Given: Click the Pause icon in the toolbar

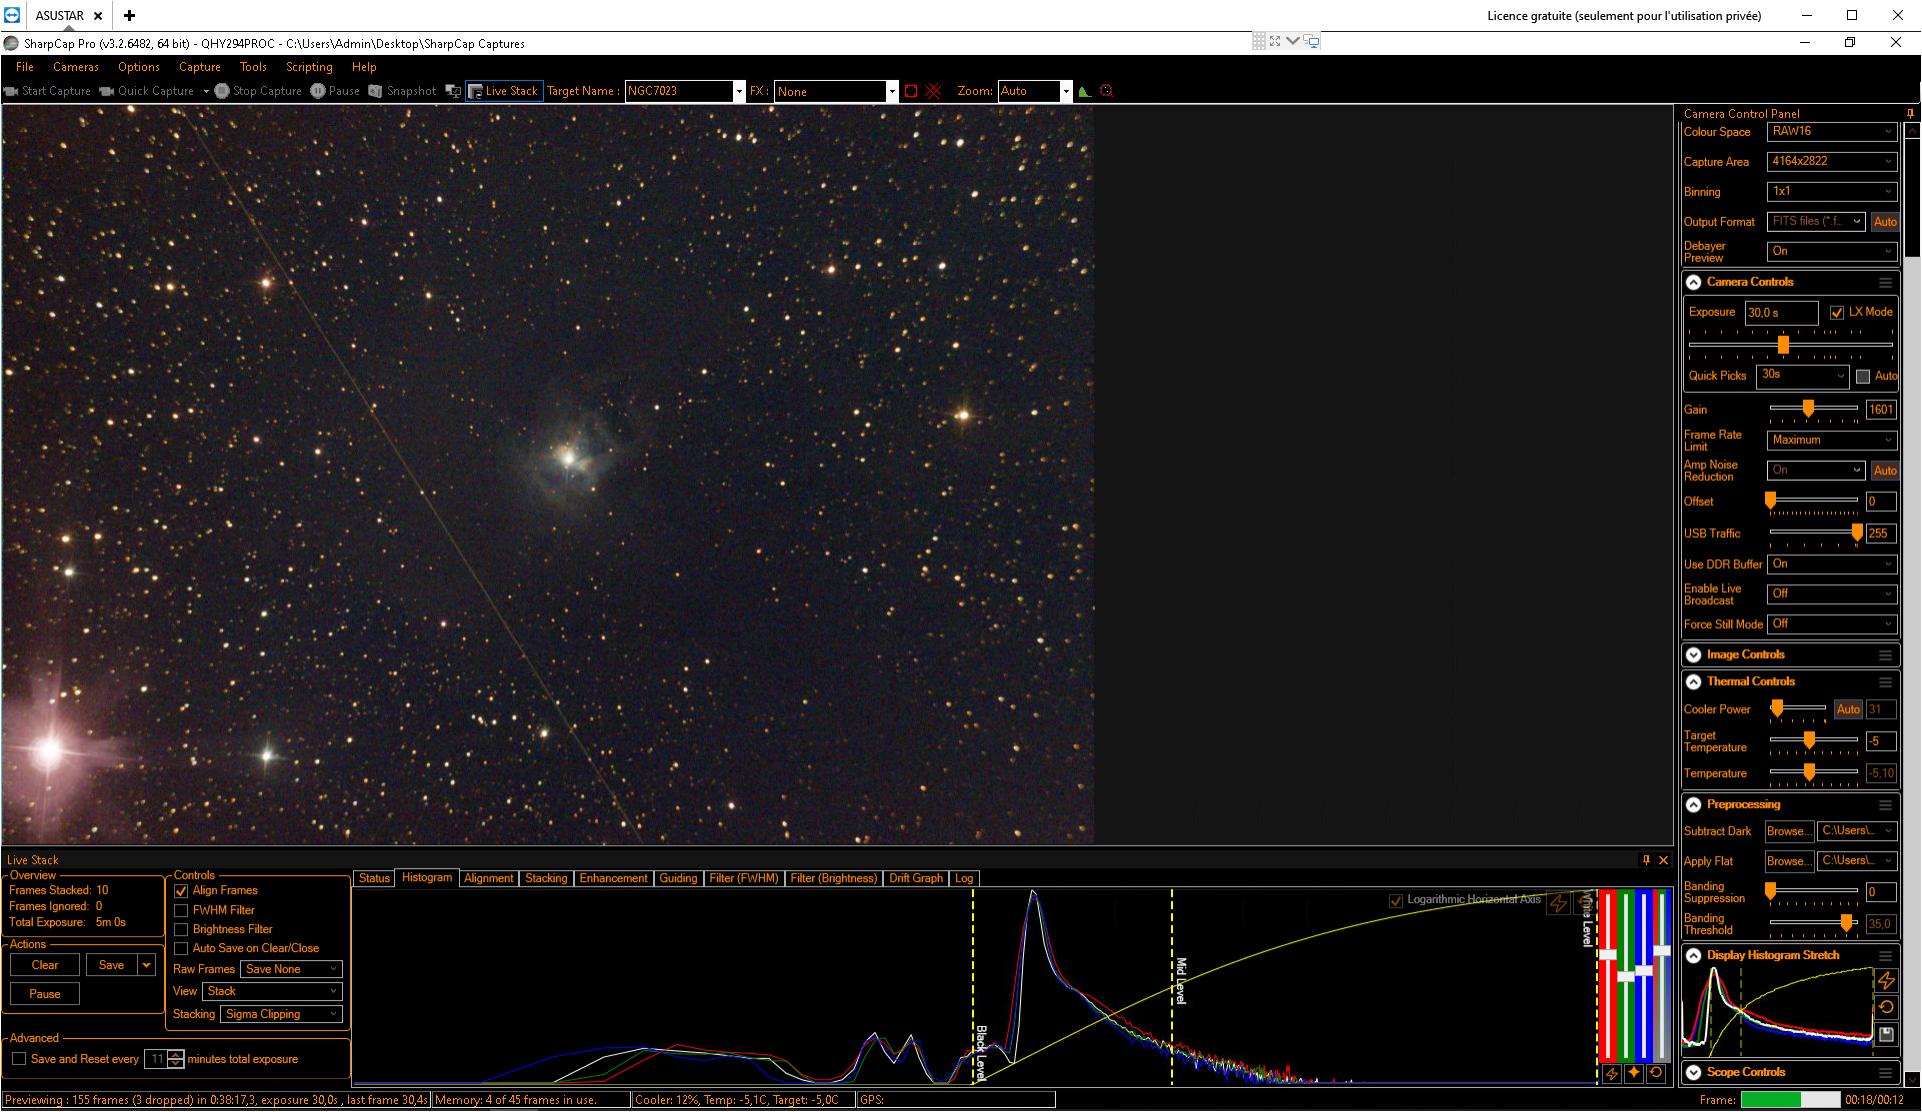Looking at the screenshot, I should tap(318, 91).
